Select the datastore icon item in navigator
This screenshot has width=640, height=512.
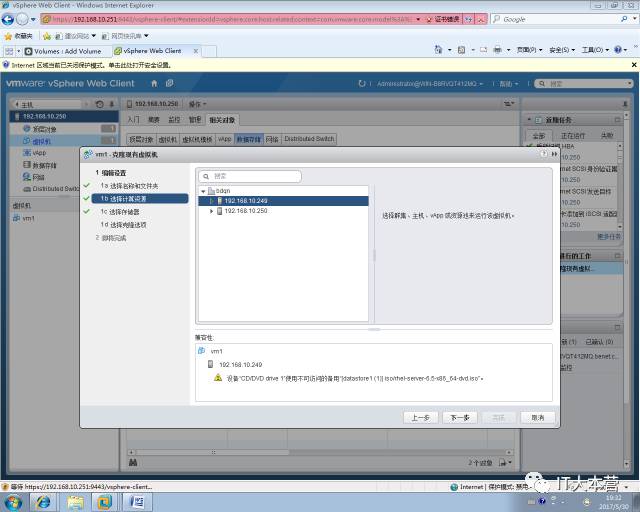click(x=40, y=165)
